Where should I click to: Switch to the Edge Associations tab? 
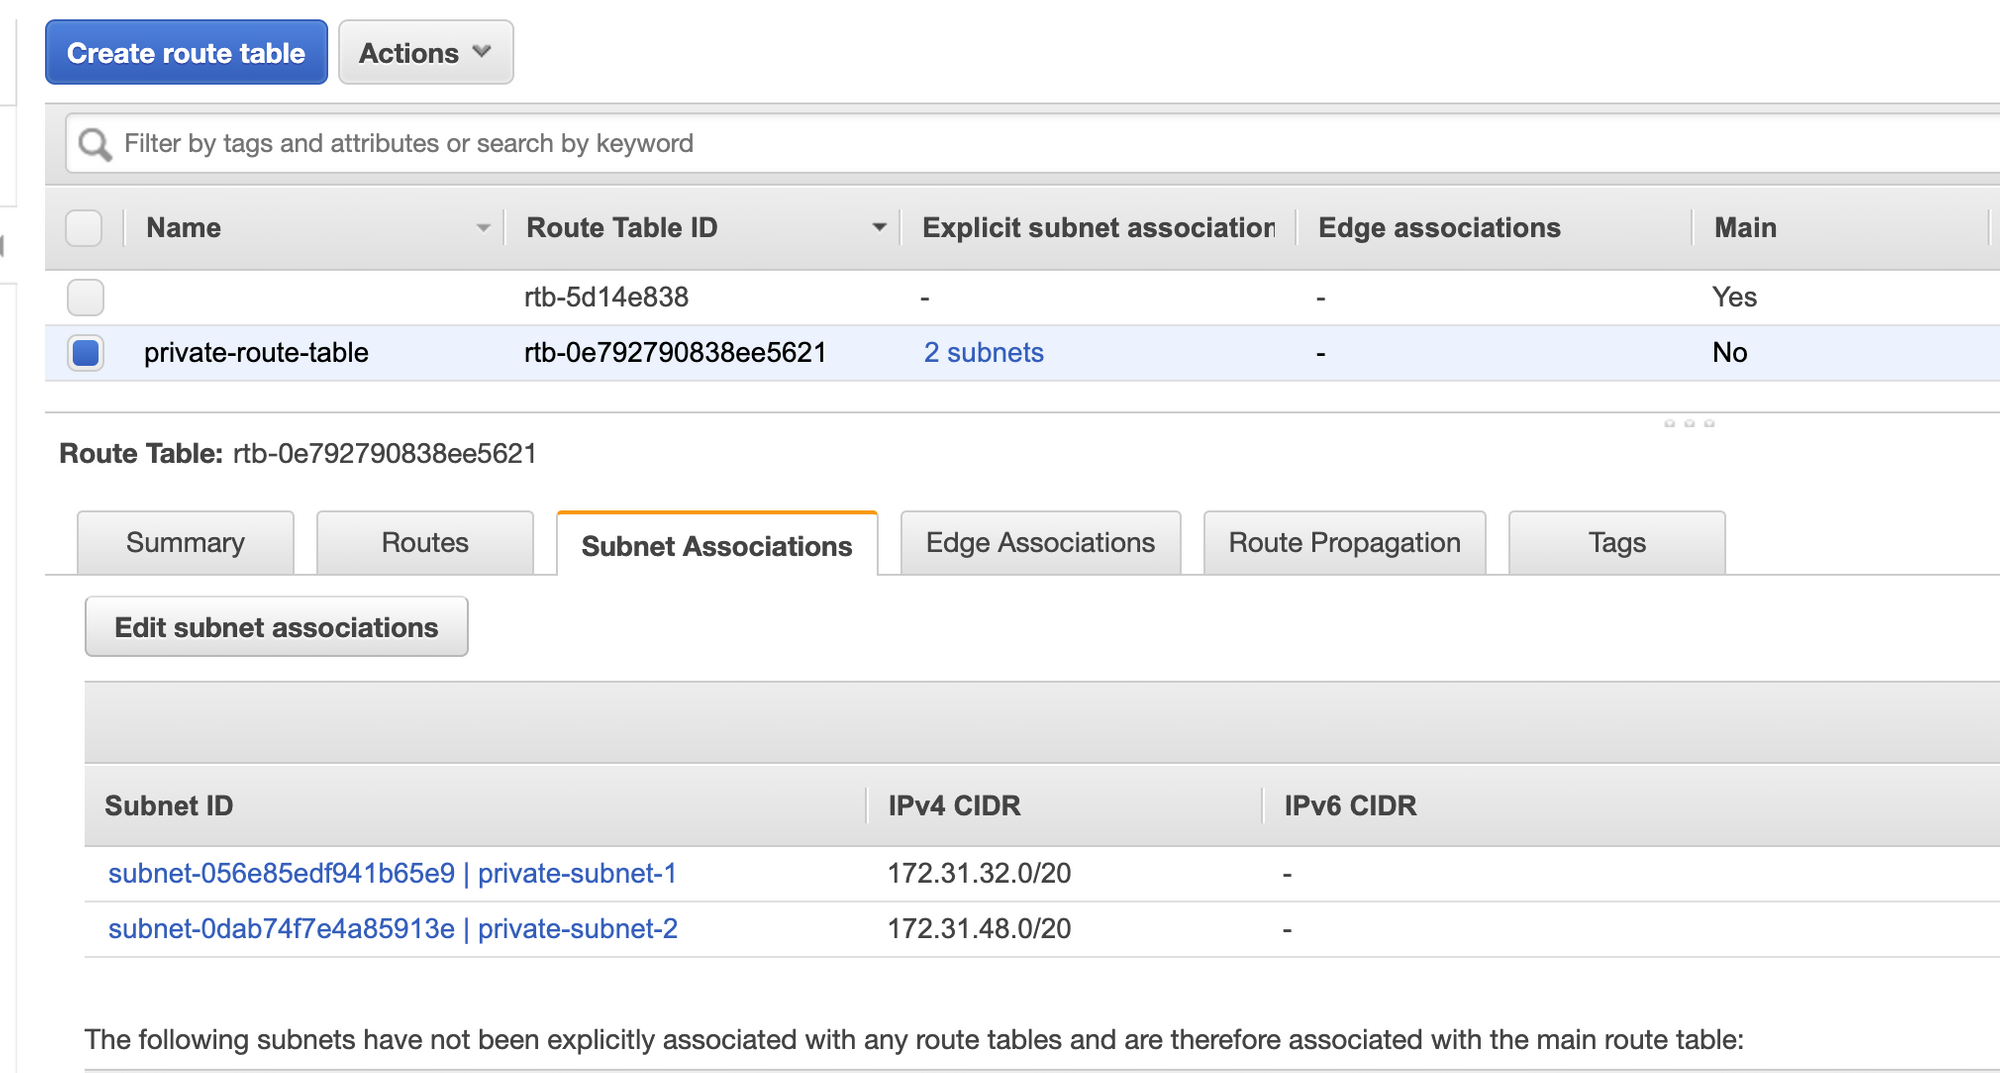pos(1040,543)
